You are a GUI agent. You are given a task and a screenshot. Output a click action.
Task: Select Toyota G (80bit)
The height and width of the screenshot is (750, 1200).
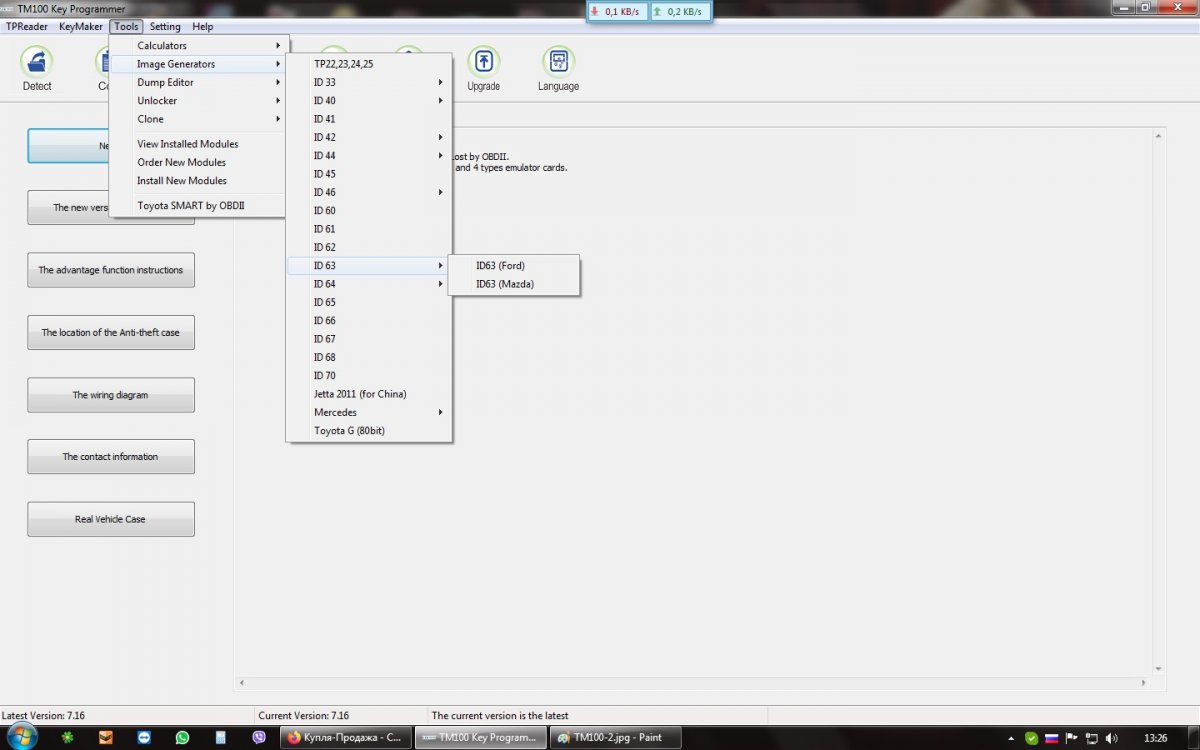(369, 431)
